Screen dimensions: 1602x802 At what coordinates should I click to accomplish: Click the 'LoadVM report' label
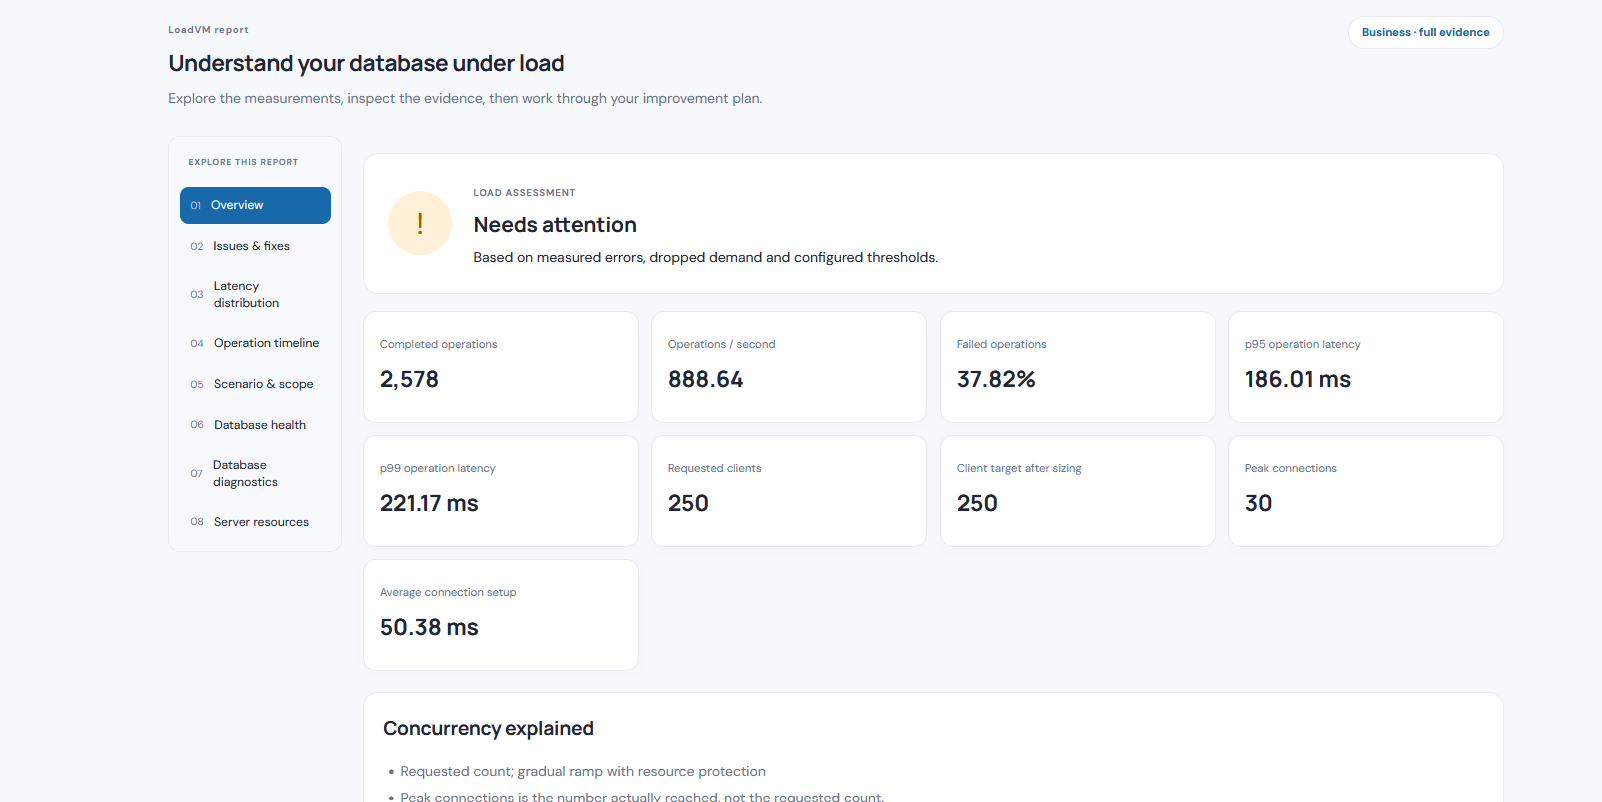(x=208, y=30)
